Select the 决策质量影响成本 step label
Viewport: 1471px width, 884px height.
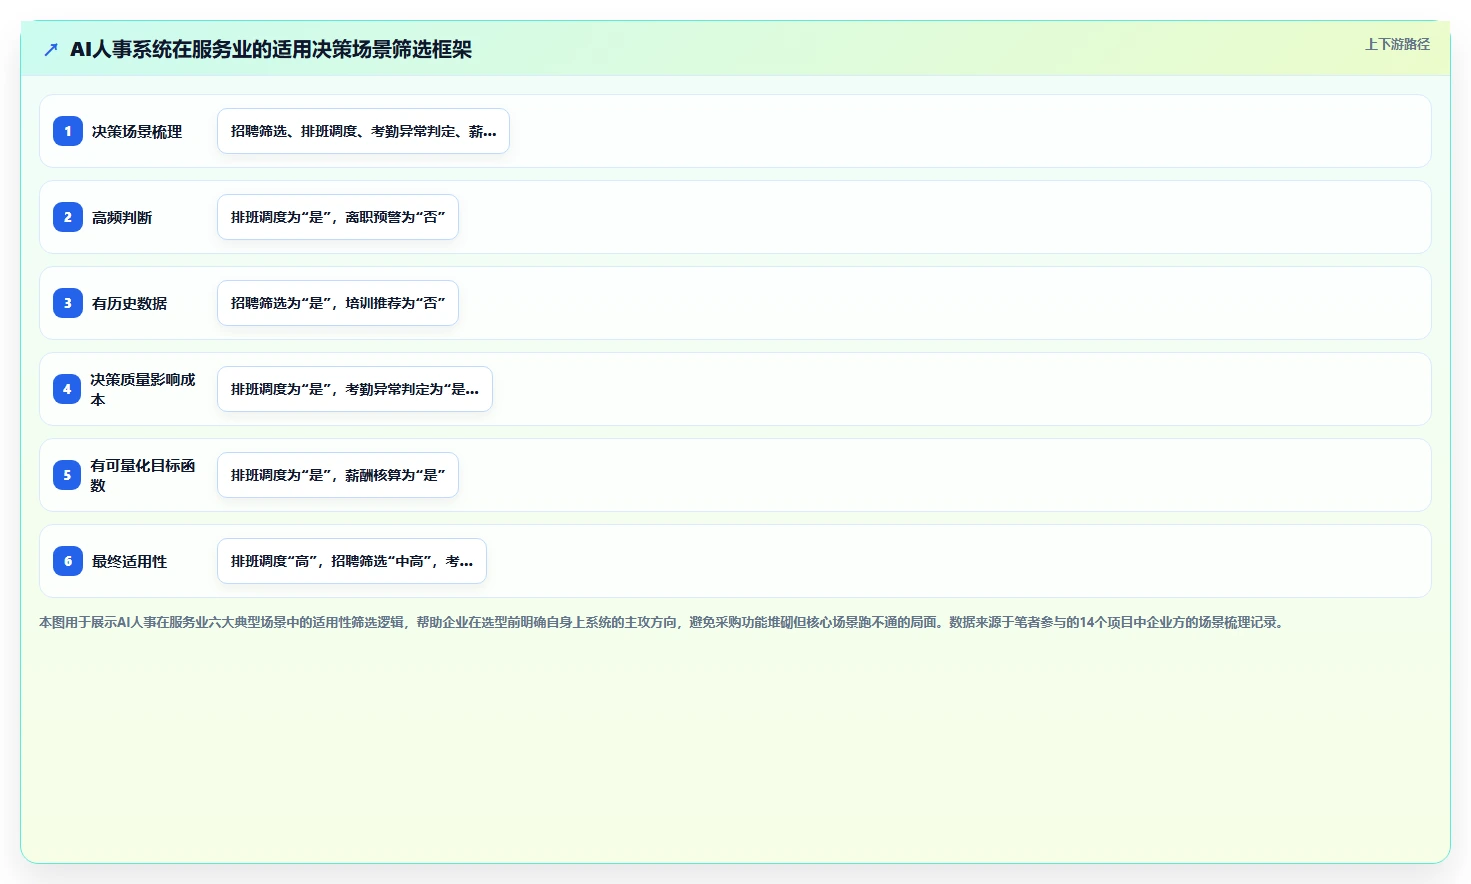pos(143,389)
